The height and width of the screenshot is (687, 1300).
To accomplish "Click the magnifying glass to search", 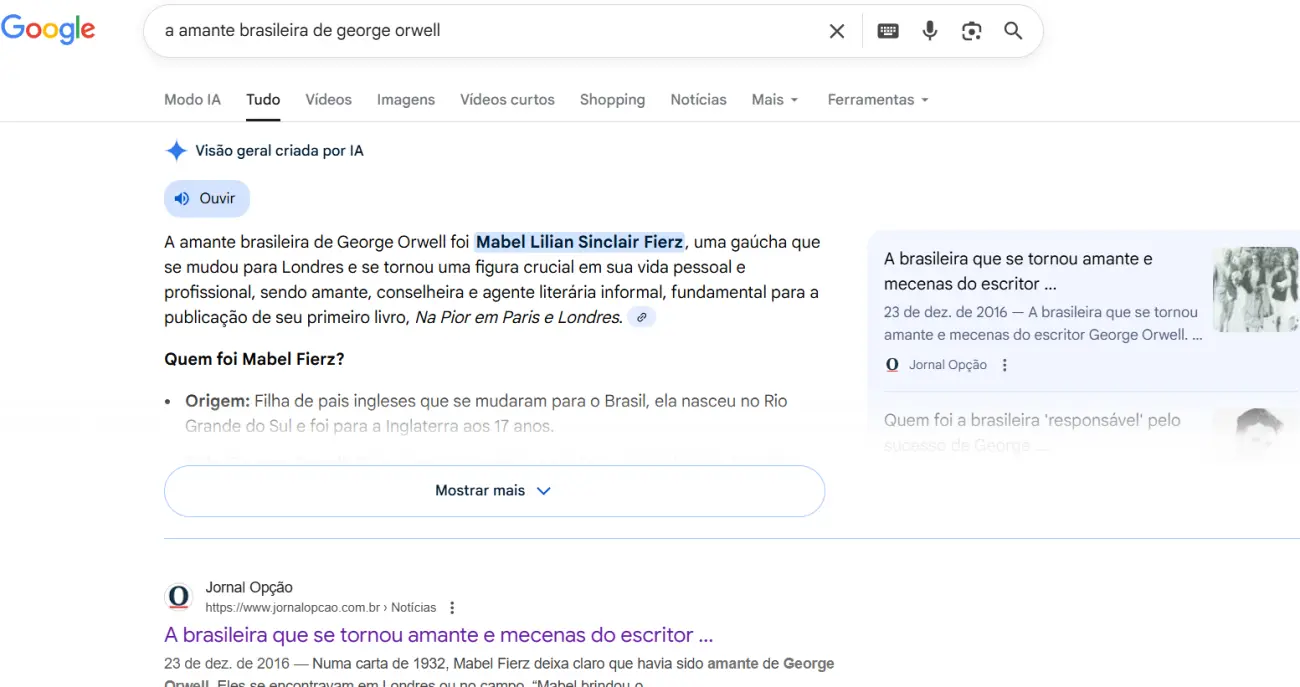I will coord(1013,31).
